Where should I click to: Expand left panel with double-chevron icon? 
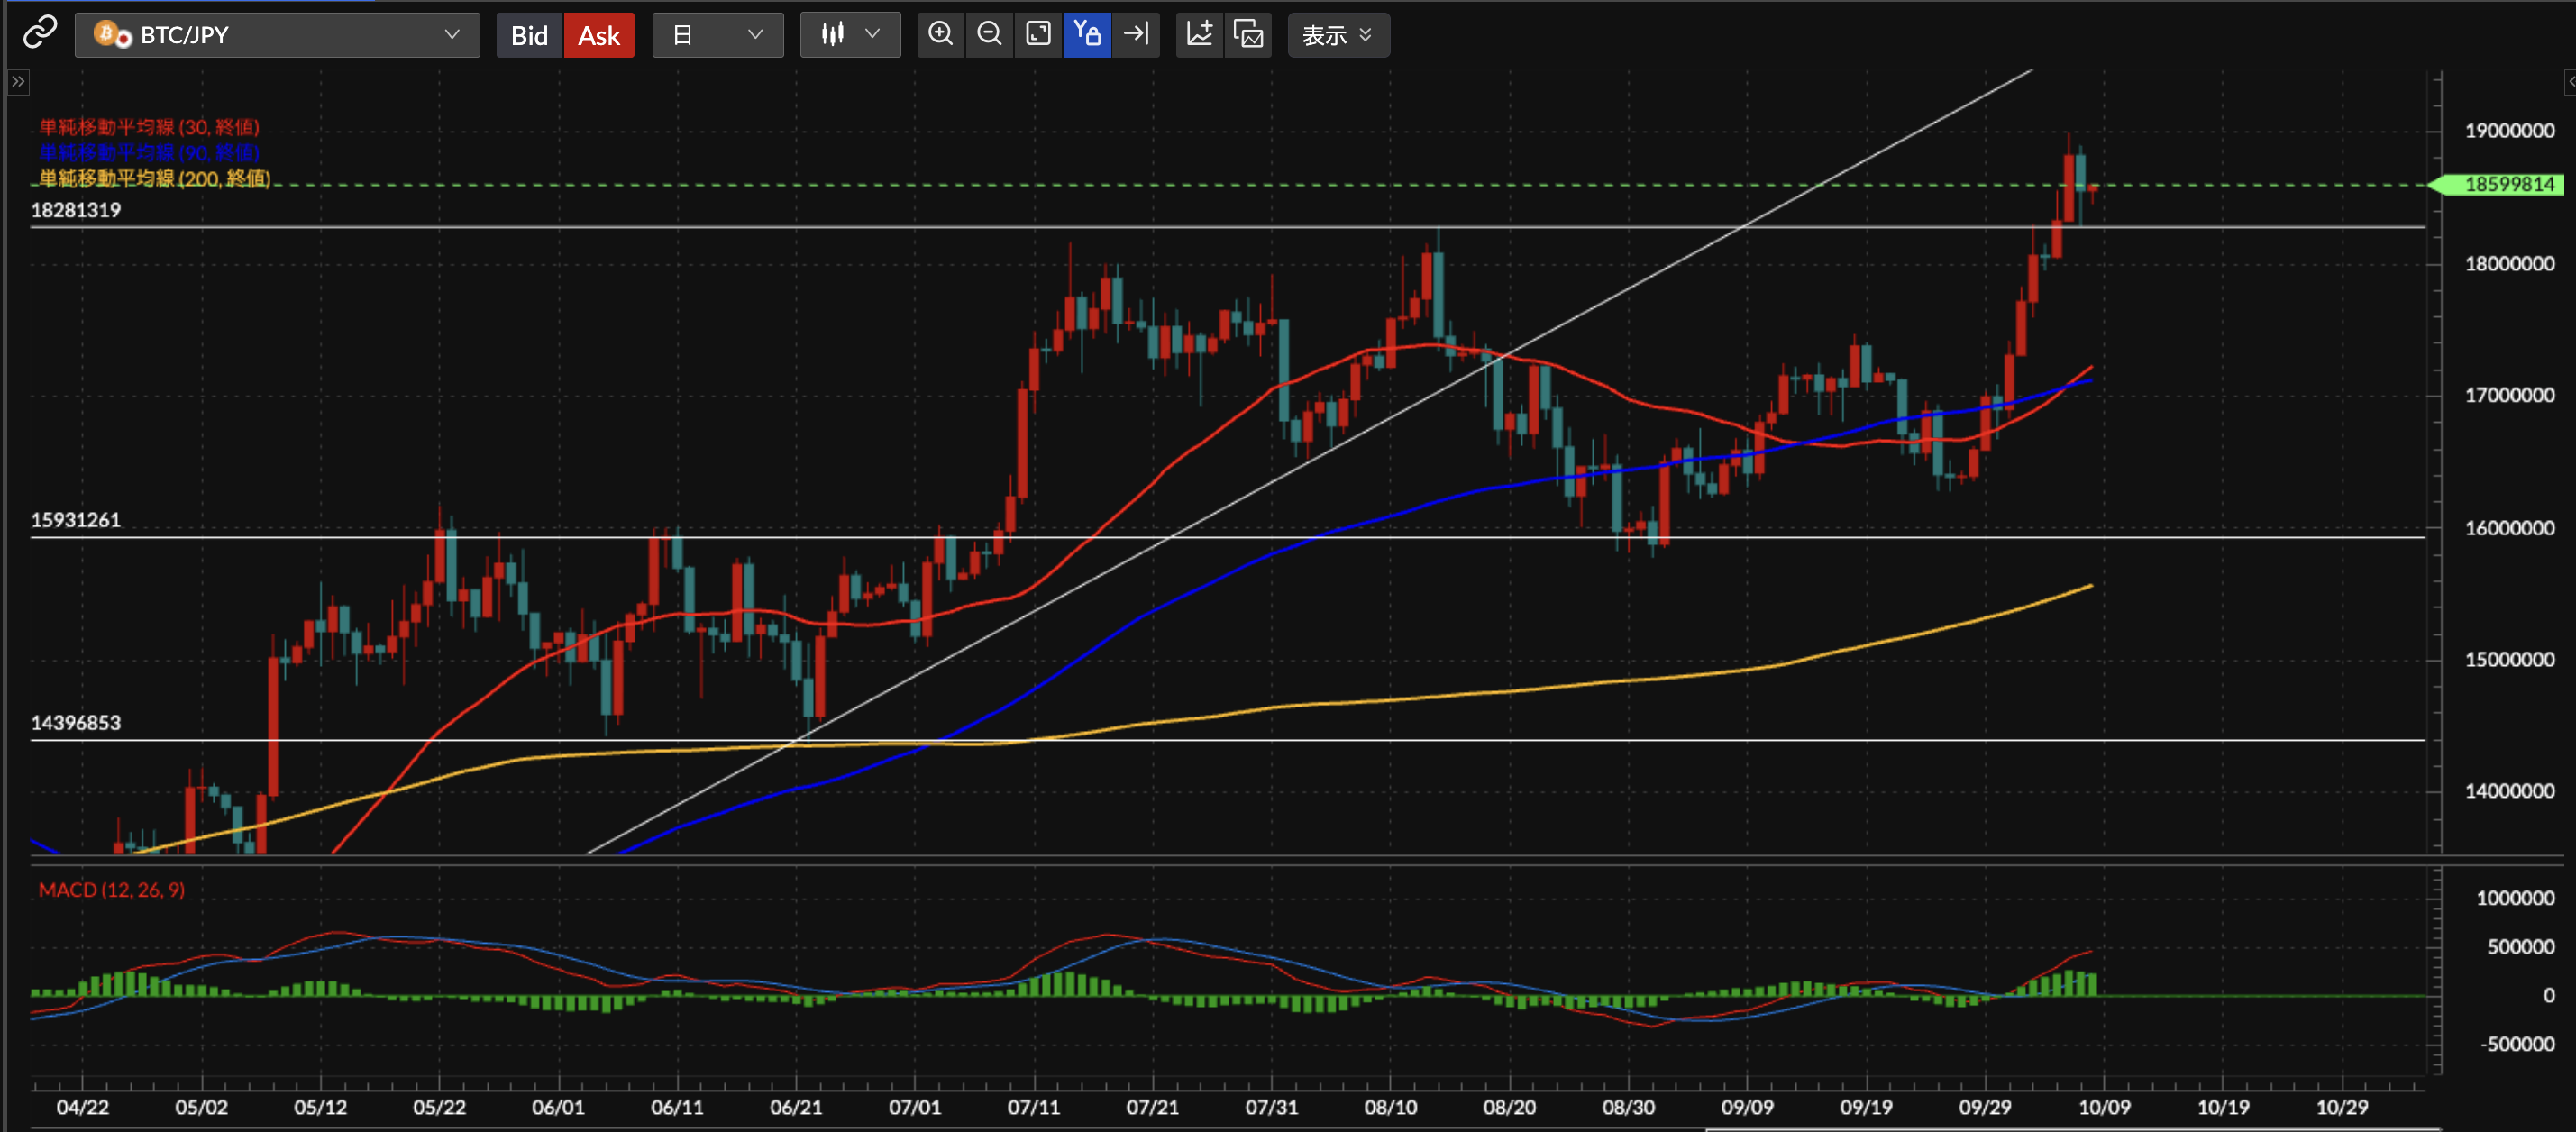tap(18, 82)
